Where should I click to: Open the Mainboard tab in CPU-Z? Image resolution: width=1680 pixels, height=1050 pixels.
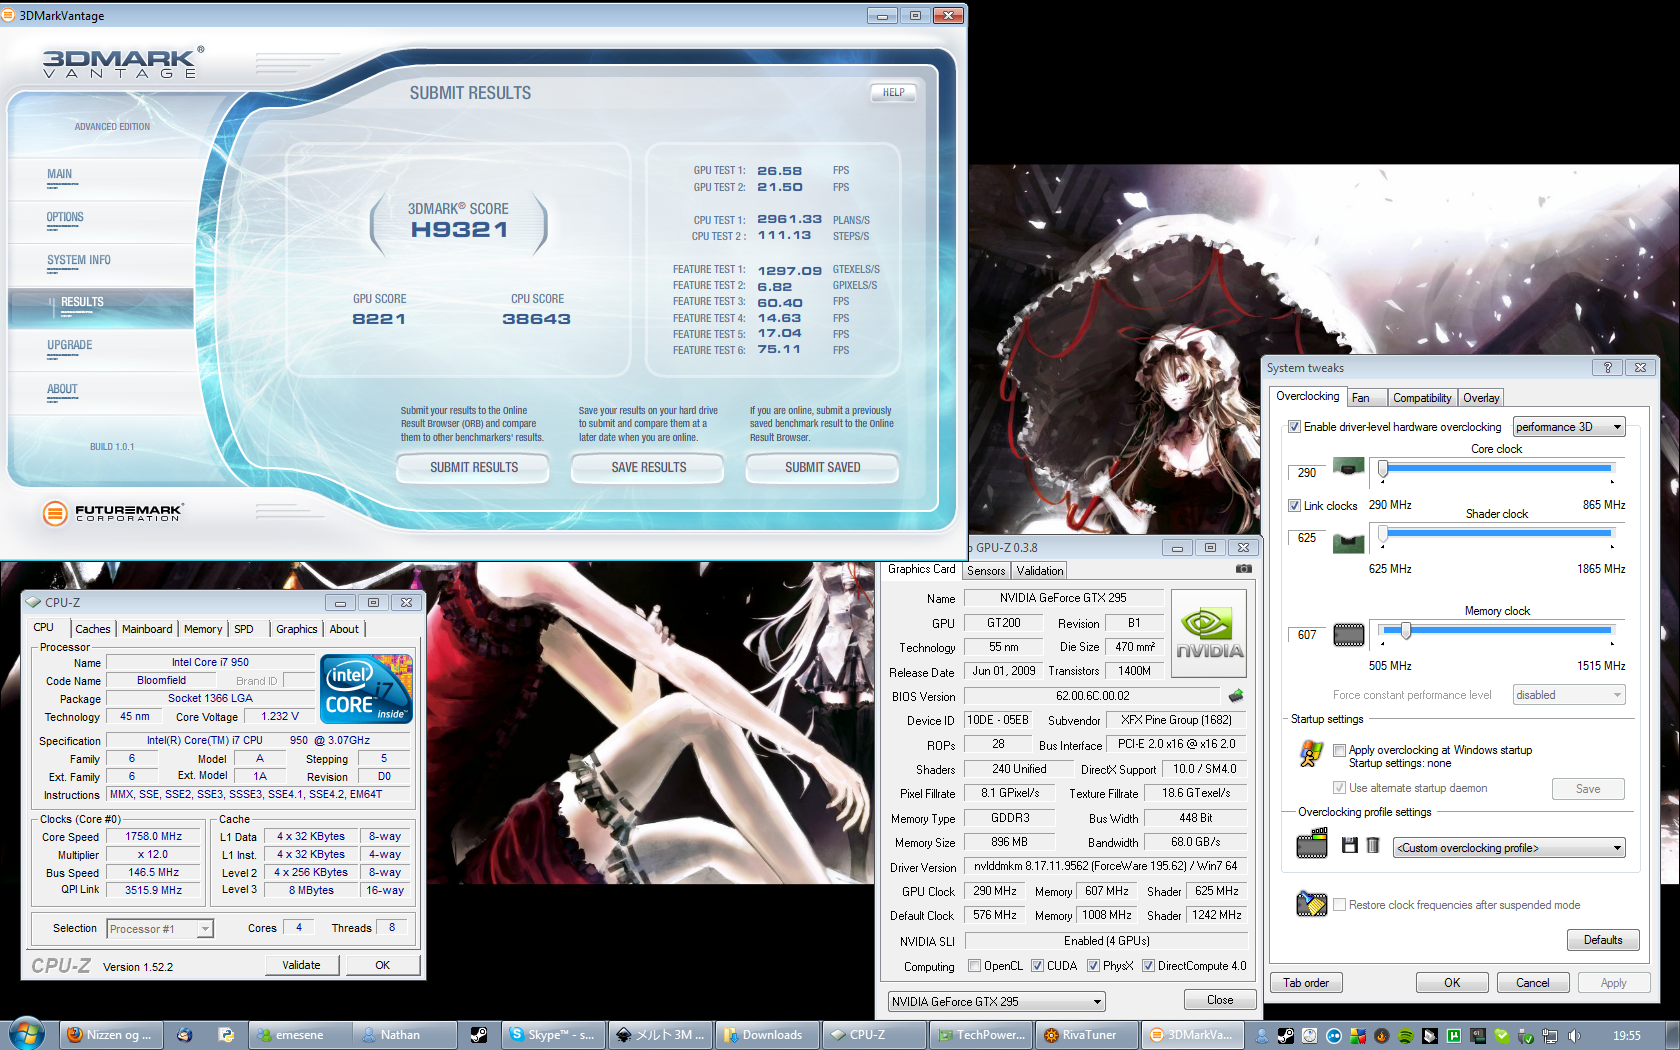click(x=147, y=629)
